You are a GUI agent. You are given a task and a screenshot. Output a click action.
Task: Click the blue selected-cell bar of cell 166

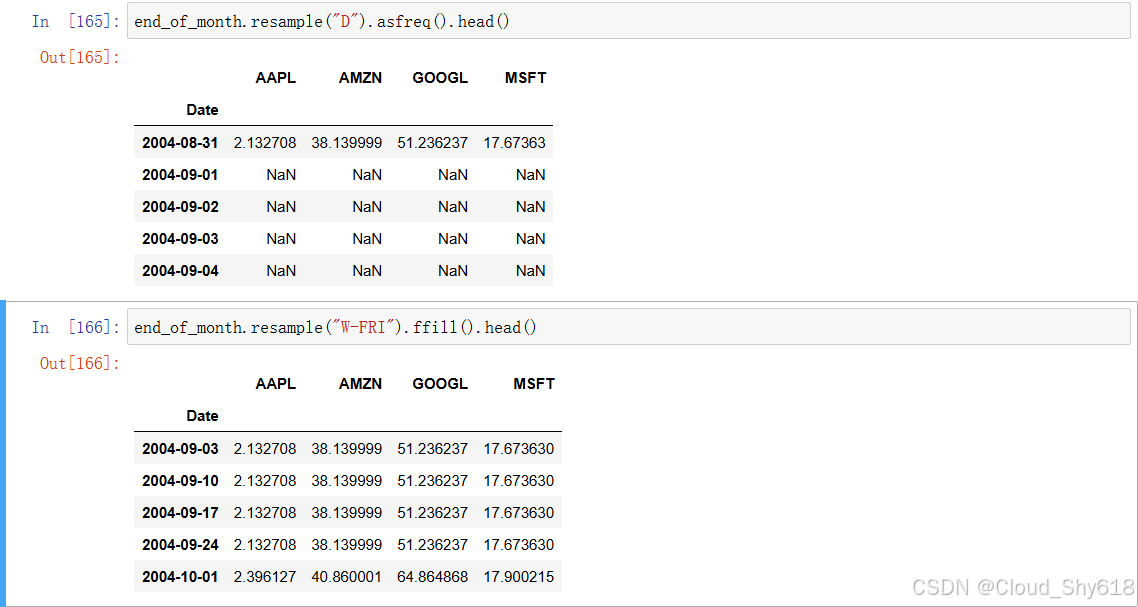[x=3, y=453]
